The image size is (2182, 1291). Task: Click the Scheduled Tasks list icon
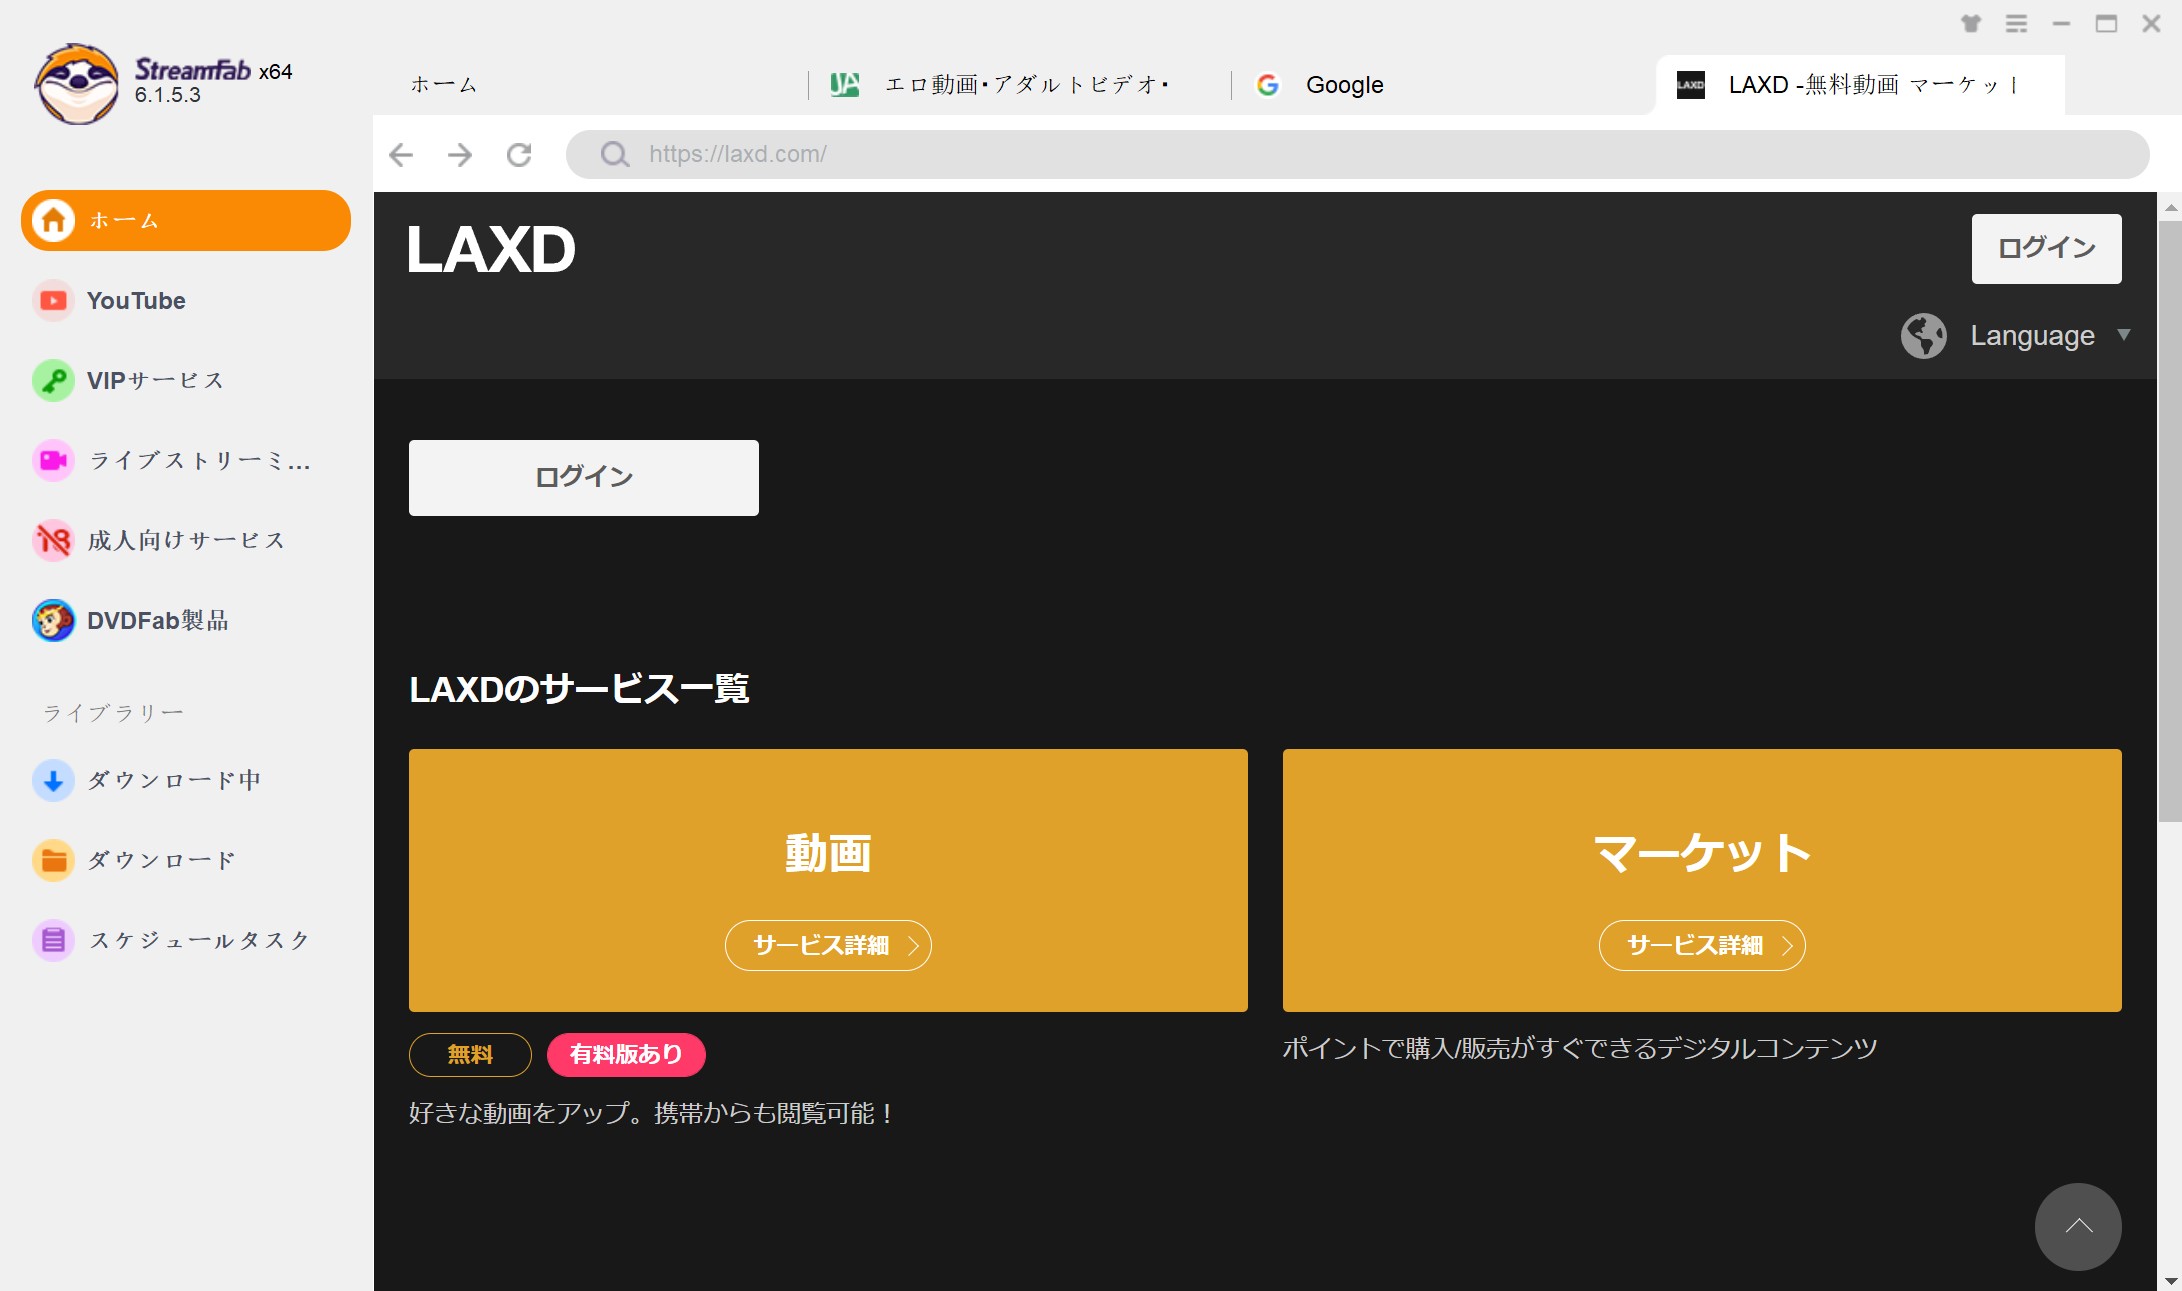point(54,941)
